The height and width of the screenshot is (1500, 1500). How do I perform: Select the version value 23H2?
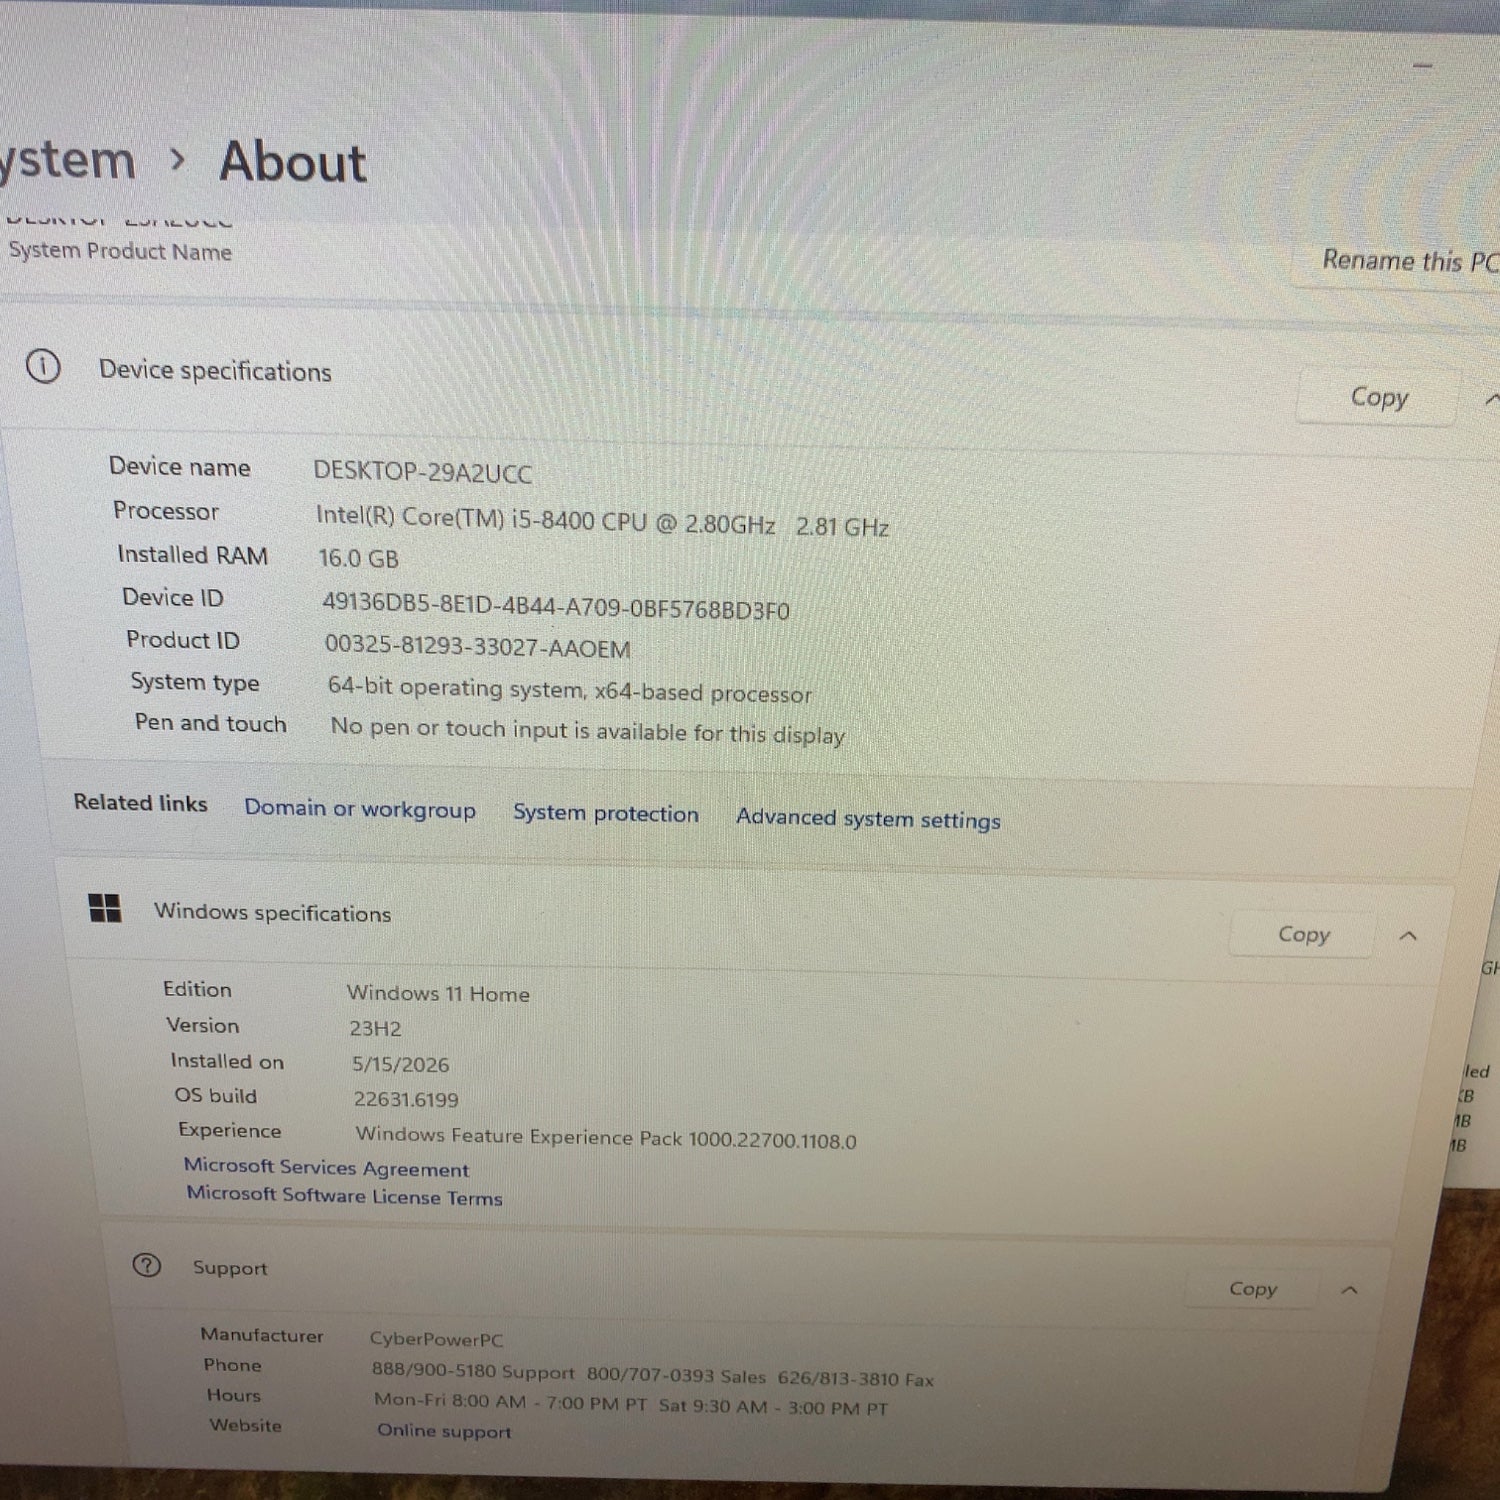(x=375, y=1028)
